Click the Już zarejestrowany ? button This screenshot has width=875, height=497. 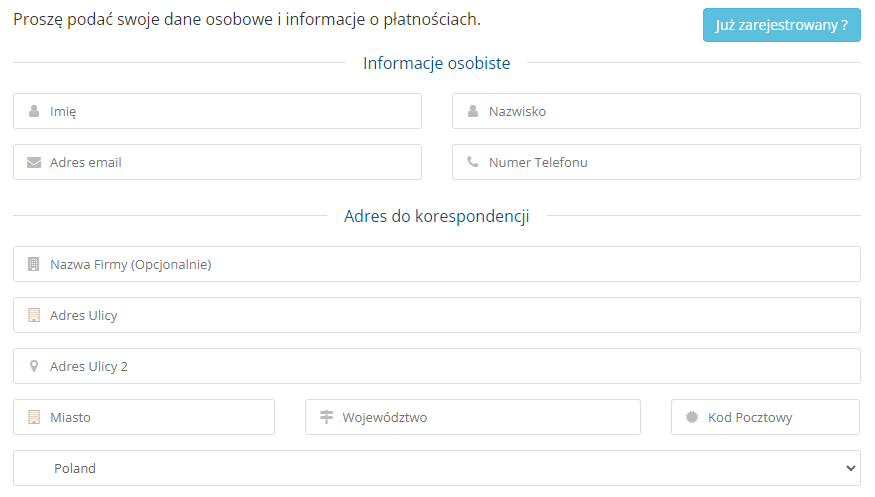(x=781, y=25)
